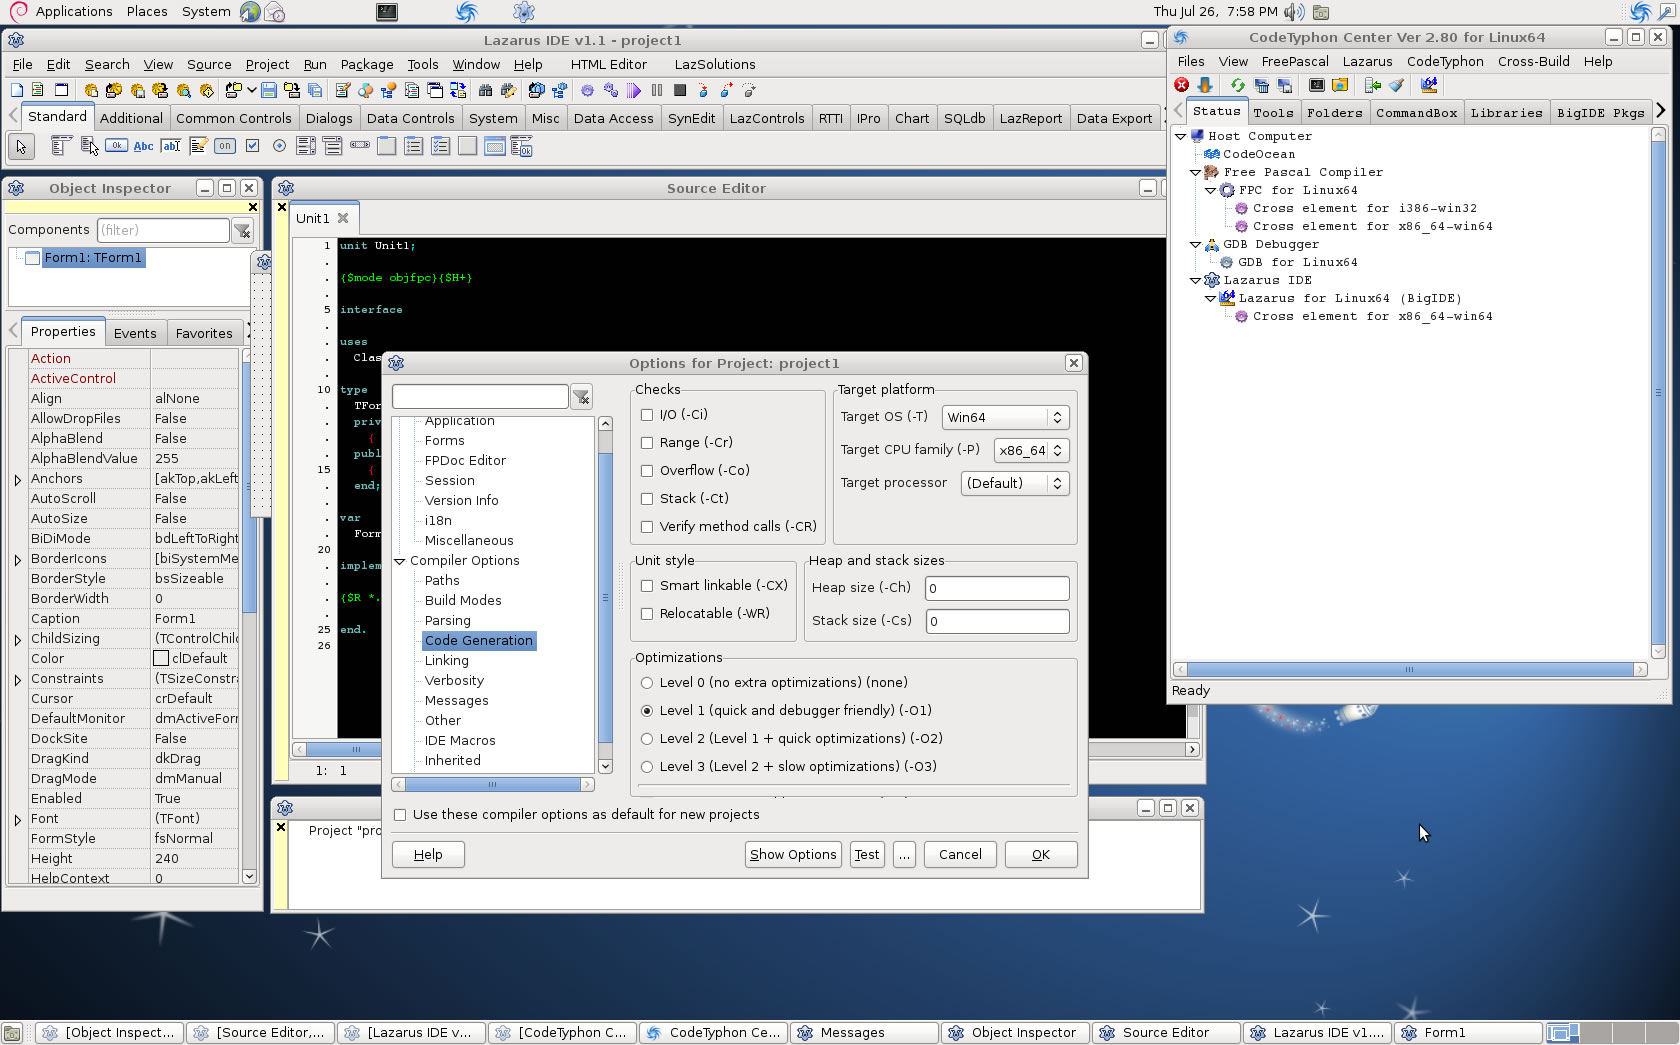Select the TToggleBox 'on' component in palette
Image resolution: width=1680 pixels, height=1045 pixels.
click(225, 146)
